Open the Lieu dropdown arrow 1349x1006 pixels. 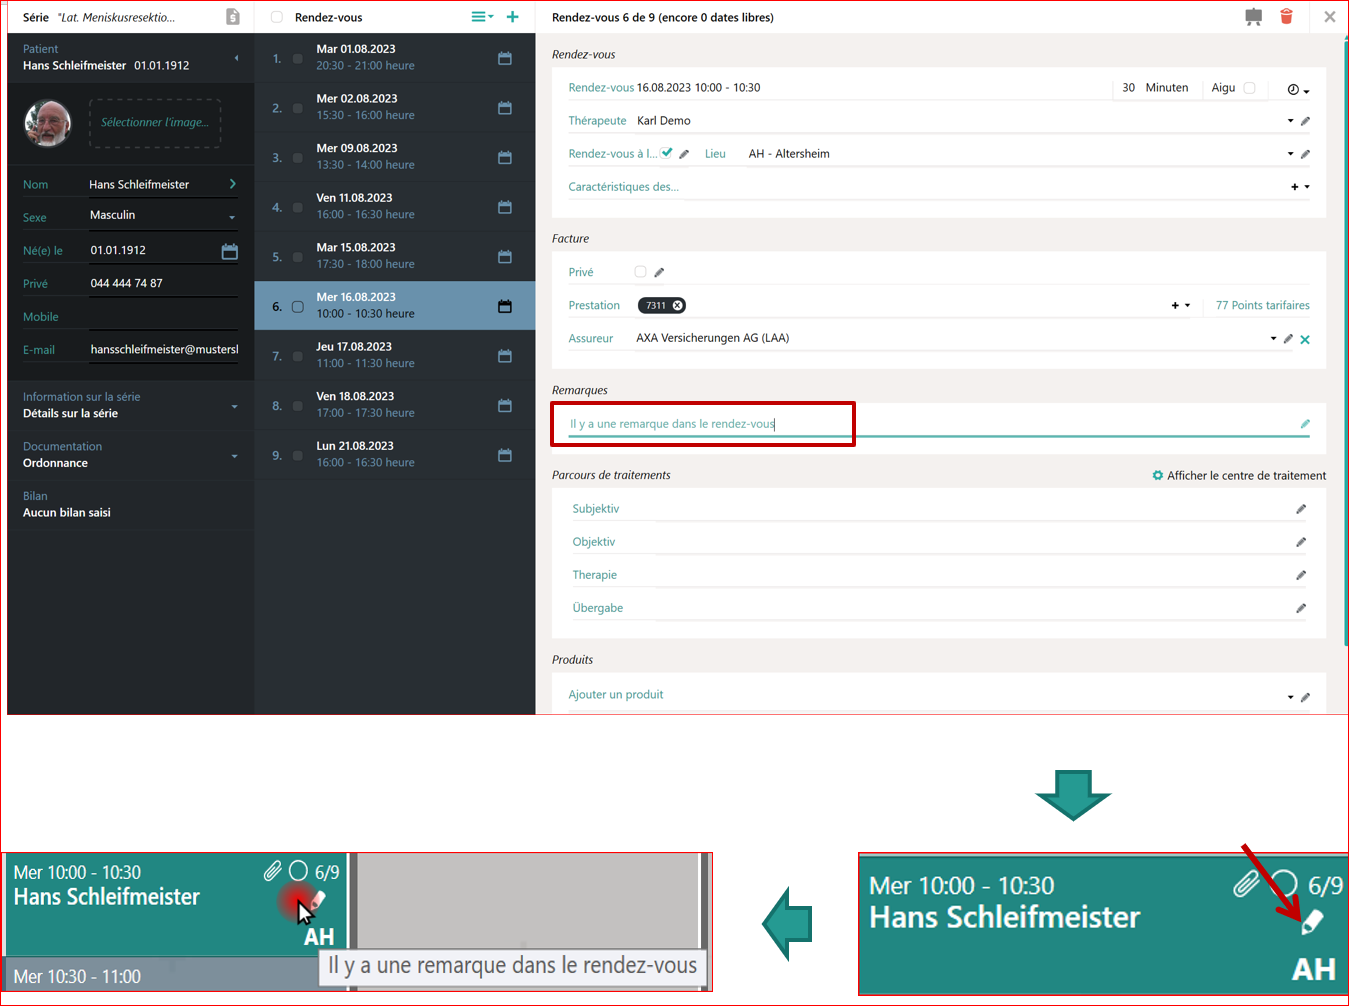coord(1290,154)
